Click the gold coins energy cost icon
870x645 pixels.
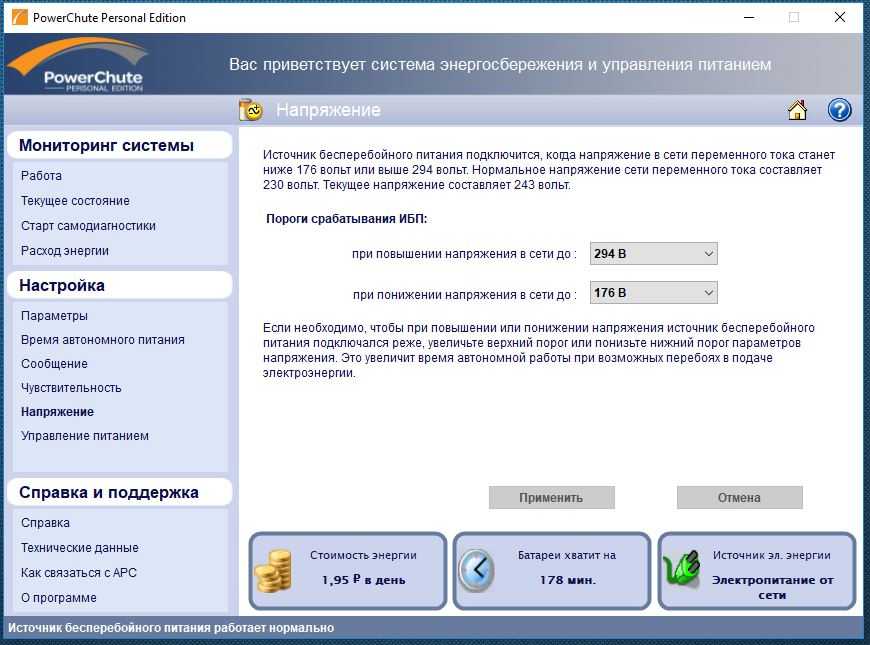(x=273, y=572)
